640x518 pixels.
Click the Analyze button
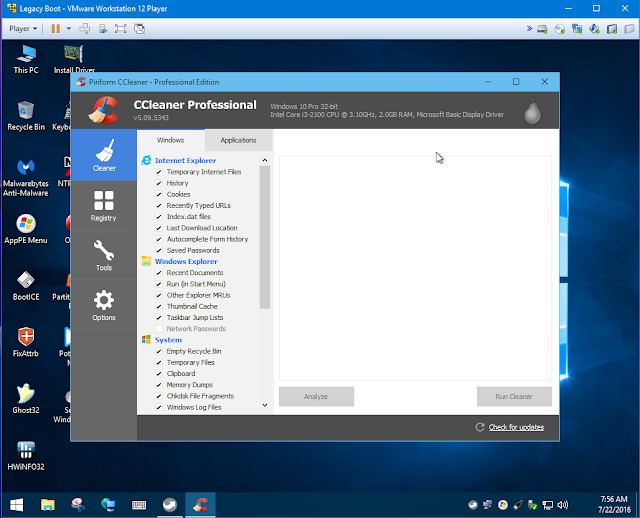(x=316, y=397)
